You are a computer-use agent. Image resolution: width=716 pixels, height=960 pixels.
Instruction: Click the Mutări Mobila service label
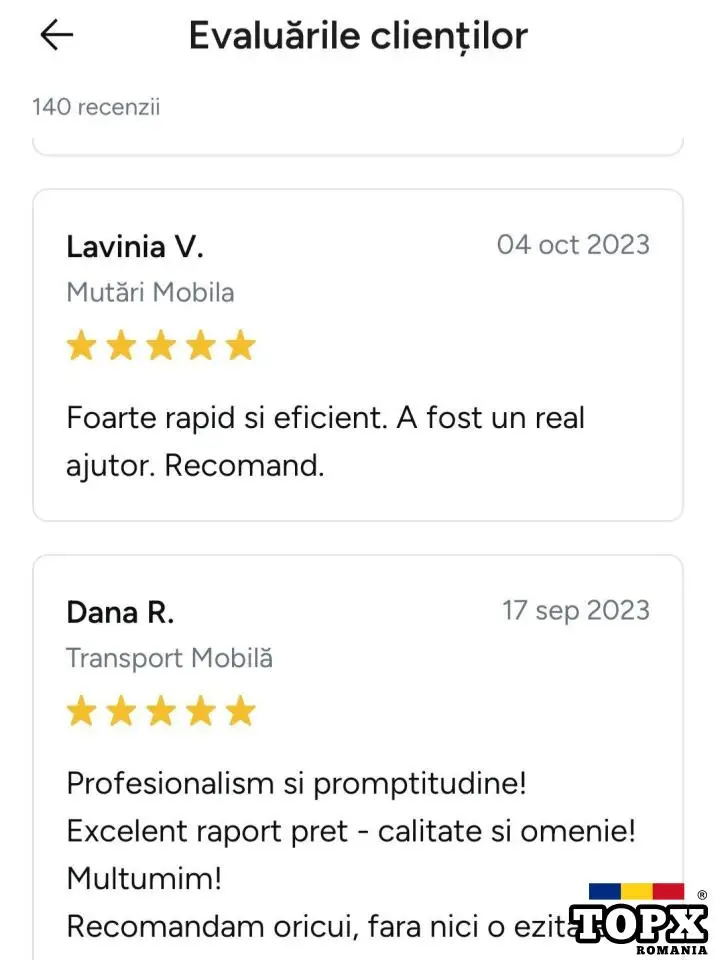(150, 292)
